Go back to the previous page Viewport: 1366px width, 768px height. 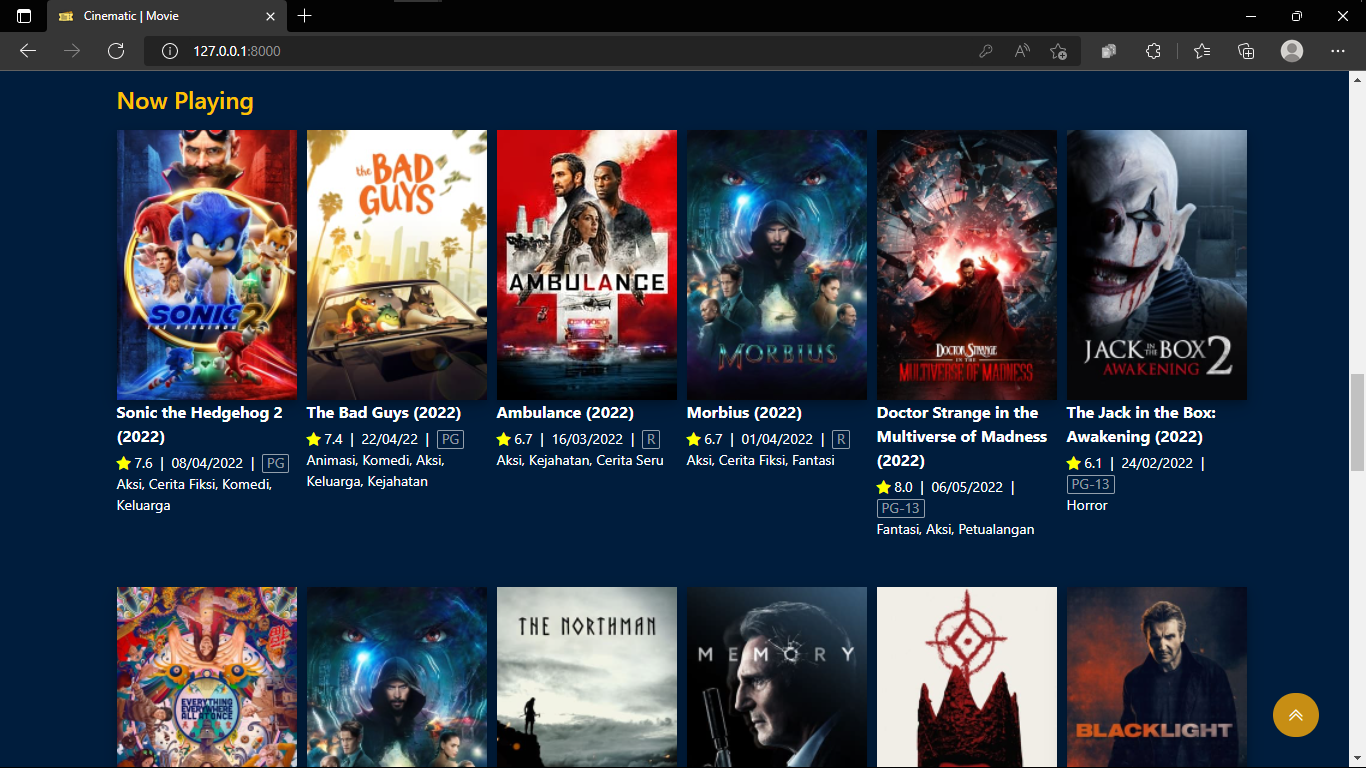click(x=28, y=51)
